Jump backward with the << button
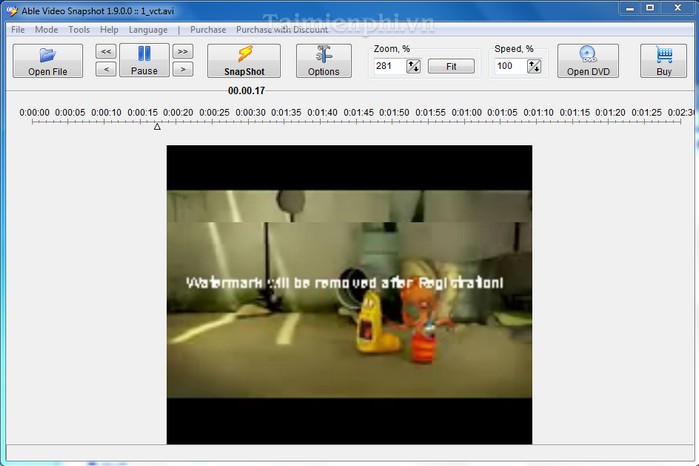This screenshot has height=466, width=699. (106, 51)
